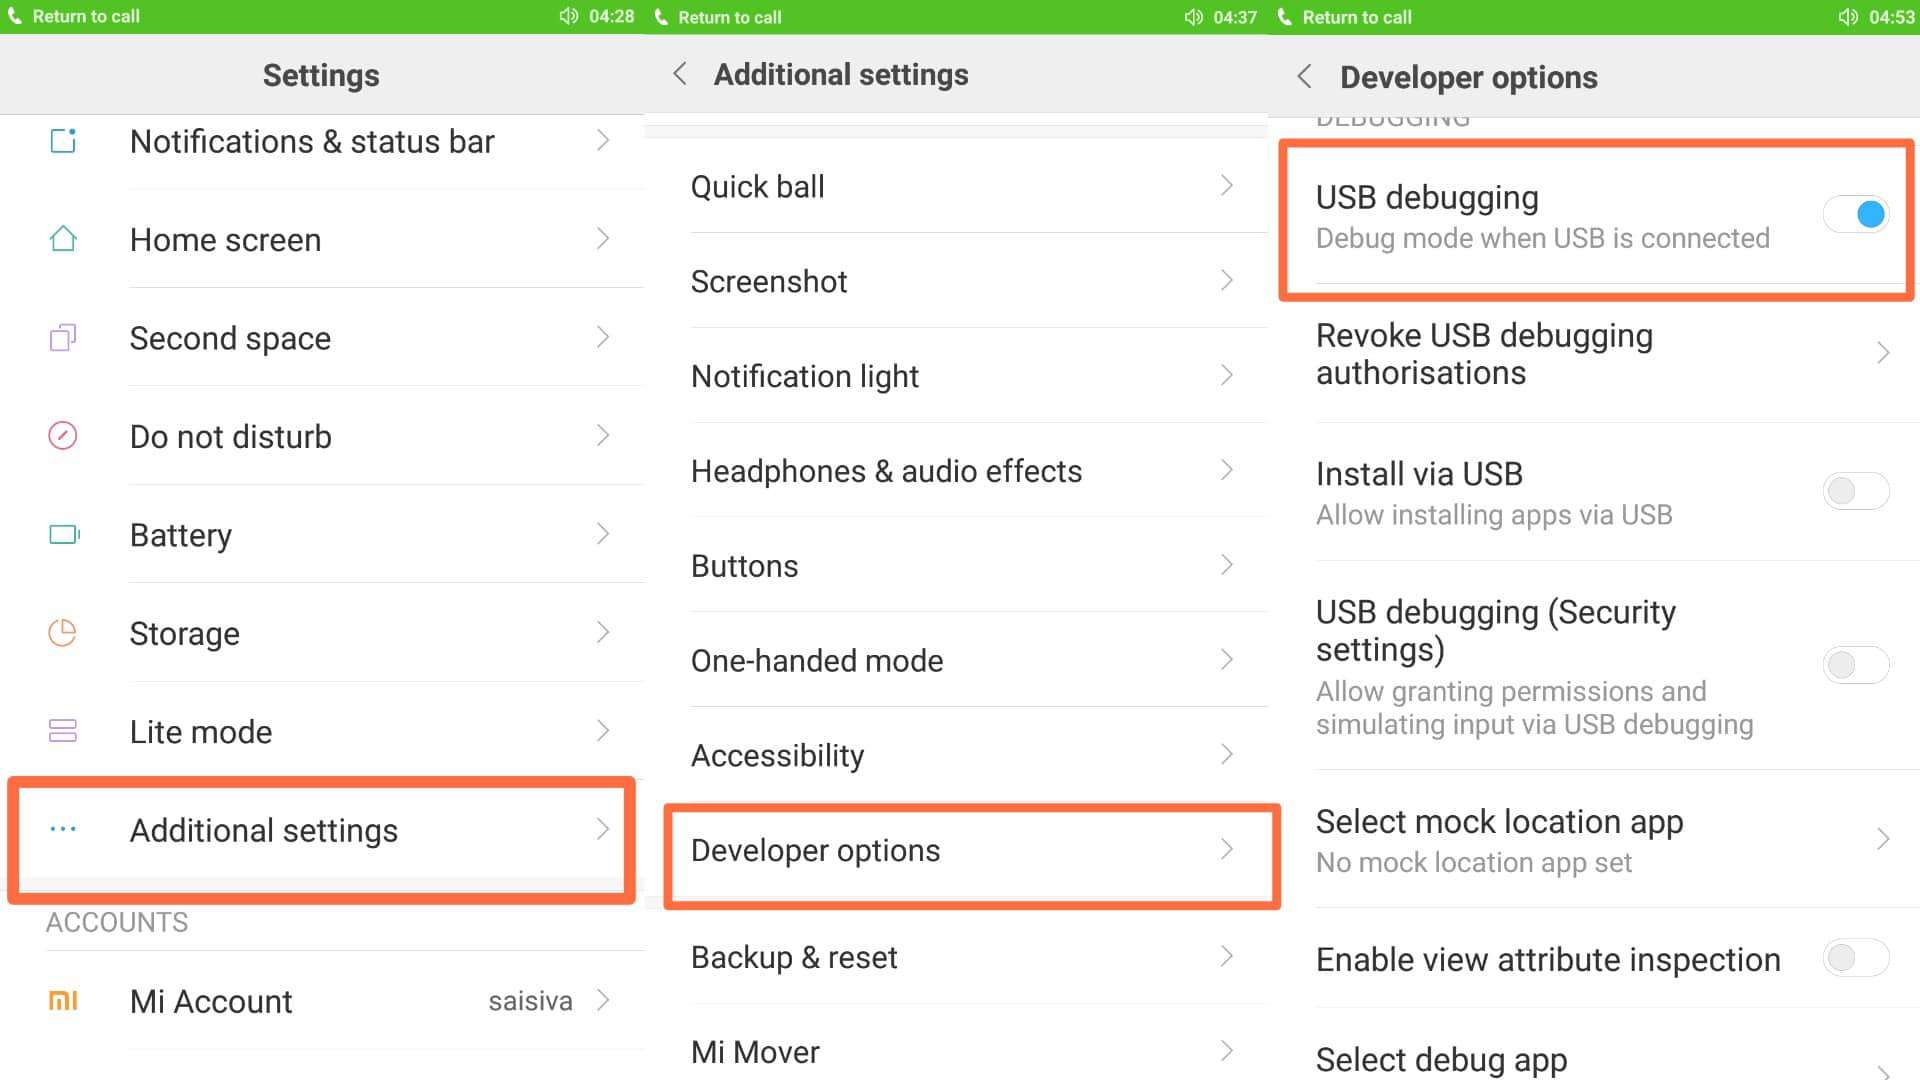Click the Second space icon
Image resolution: width=1920 pixels, height=1080 pixels.
point(64,337)
